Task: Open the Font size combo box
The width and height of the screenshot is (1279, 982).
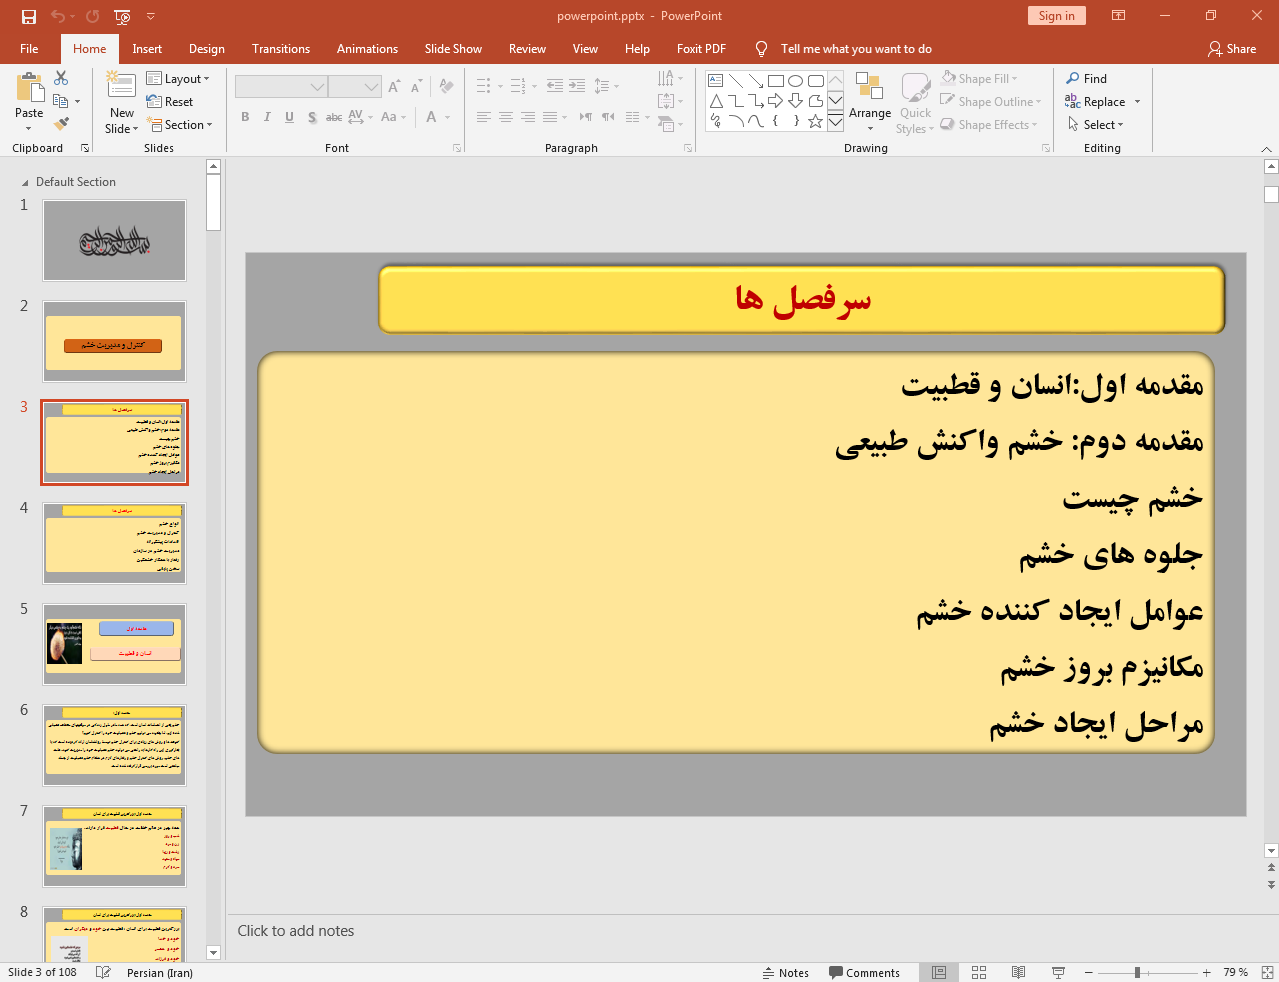Action: point(355,87)
